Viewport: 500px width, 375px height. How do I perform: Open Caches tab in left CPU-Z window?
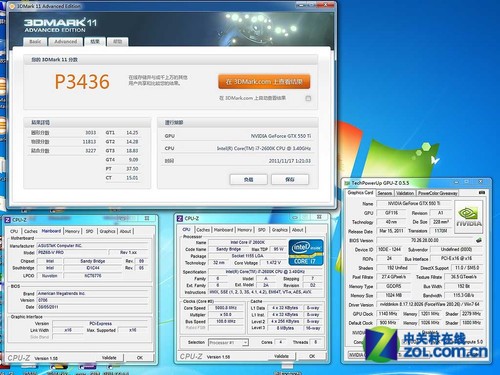[31, 231]
